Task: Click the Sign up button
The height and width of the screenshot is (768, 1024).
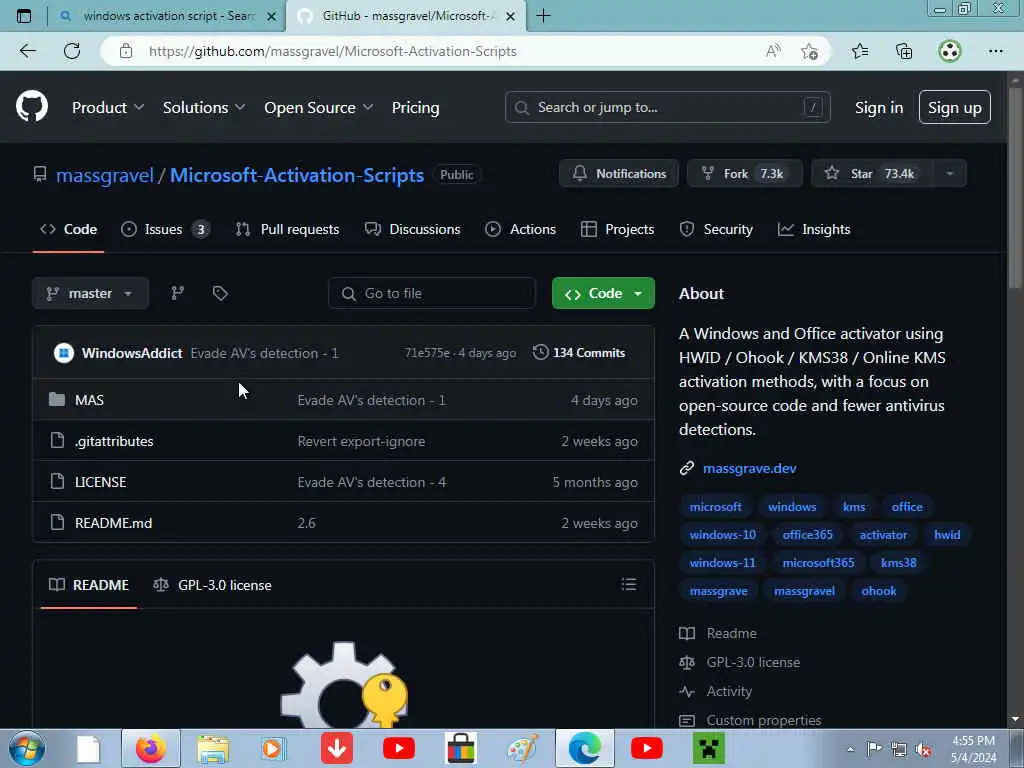Action: click(x=954, y=107)
